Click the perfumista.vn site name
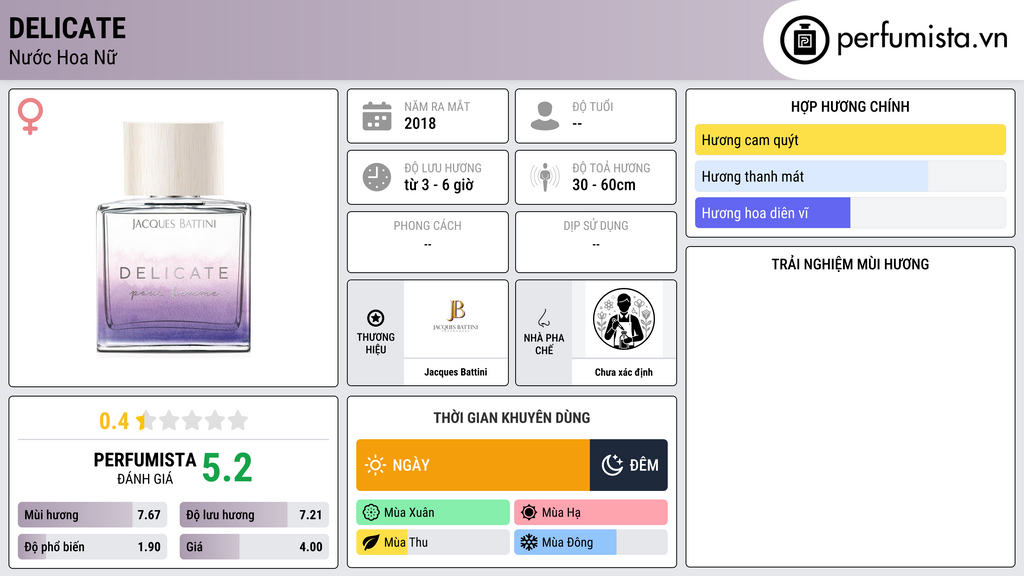 pos(922,39)
